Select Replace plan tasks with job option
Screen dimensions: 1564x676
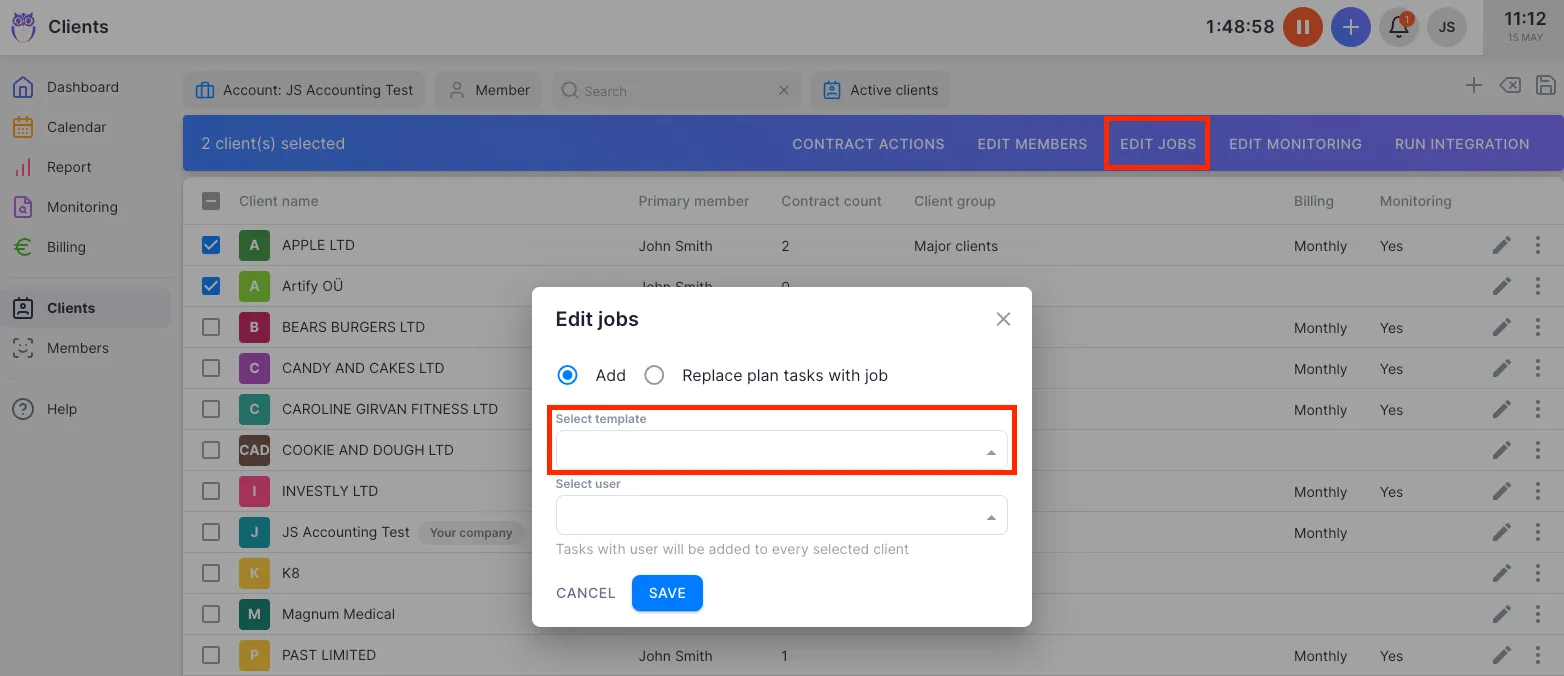point(654,375)
